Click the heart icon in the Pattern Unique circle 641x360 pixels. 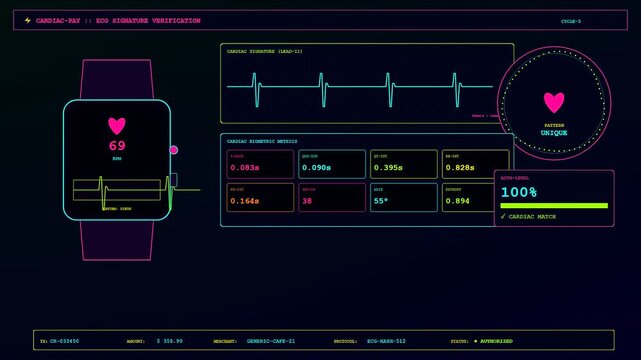point(554,102)
